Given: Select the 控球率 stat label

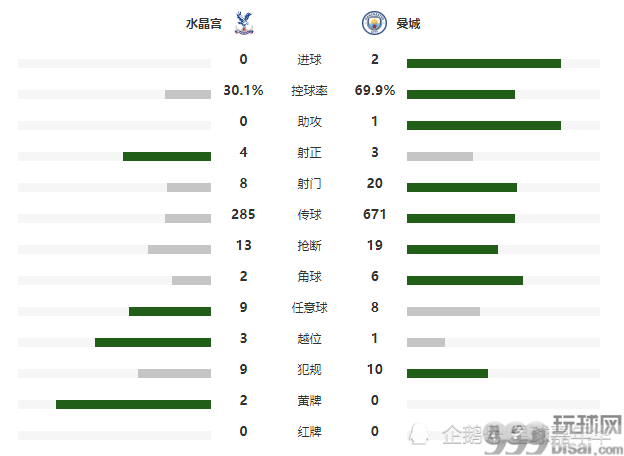Looking at the screenshot, I should 309,91.
